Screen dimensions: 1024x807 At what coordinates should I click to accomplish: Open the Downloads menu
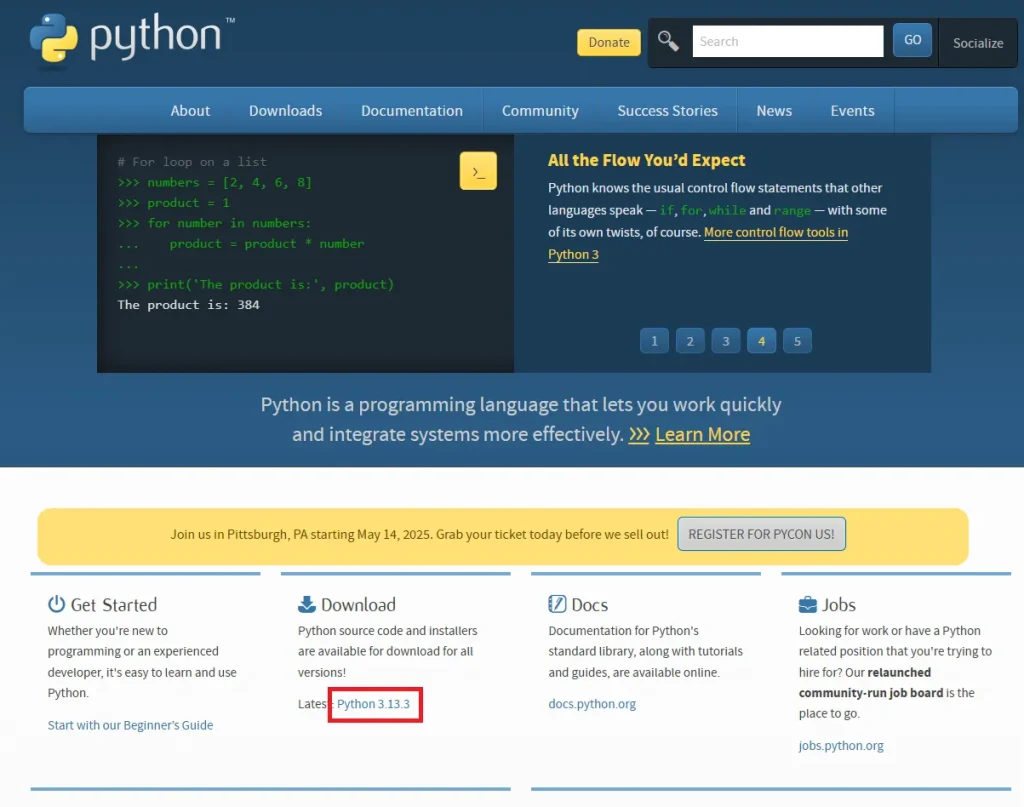tap(285, 110)
